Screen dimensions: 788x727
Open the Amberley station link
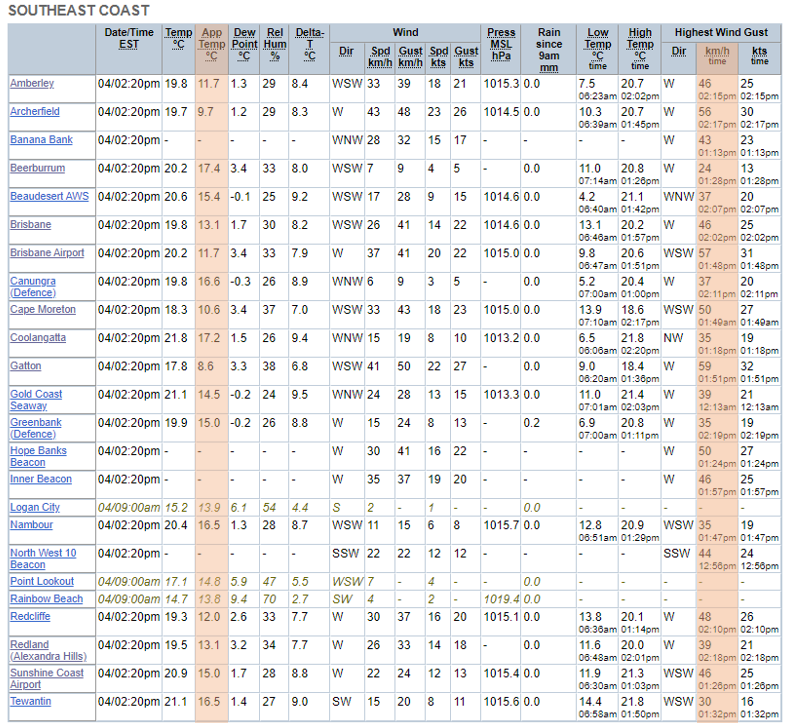coord(32,83)
